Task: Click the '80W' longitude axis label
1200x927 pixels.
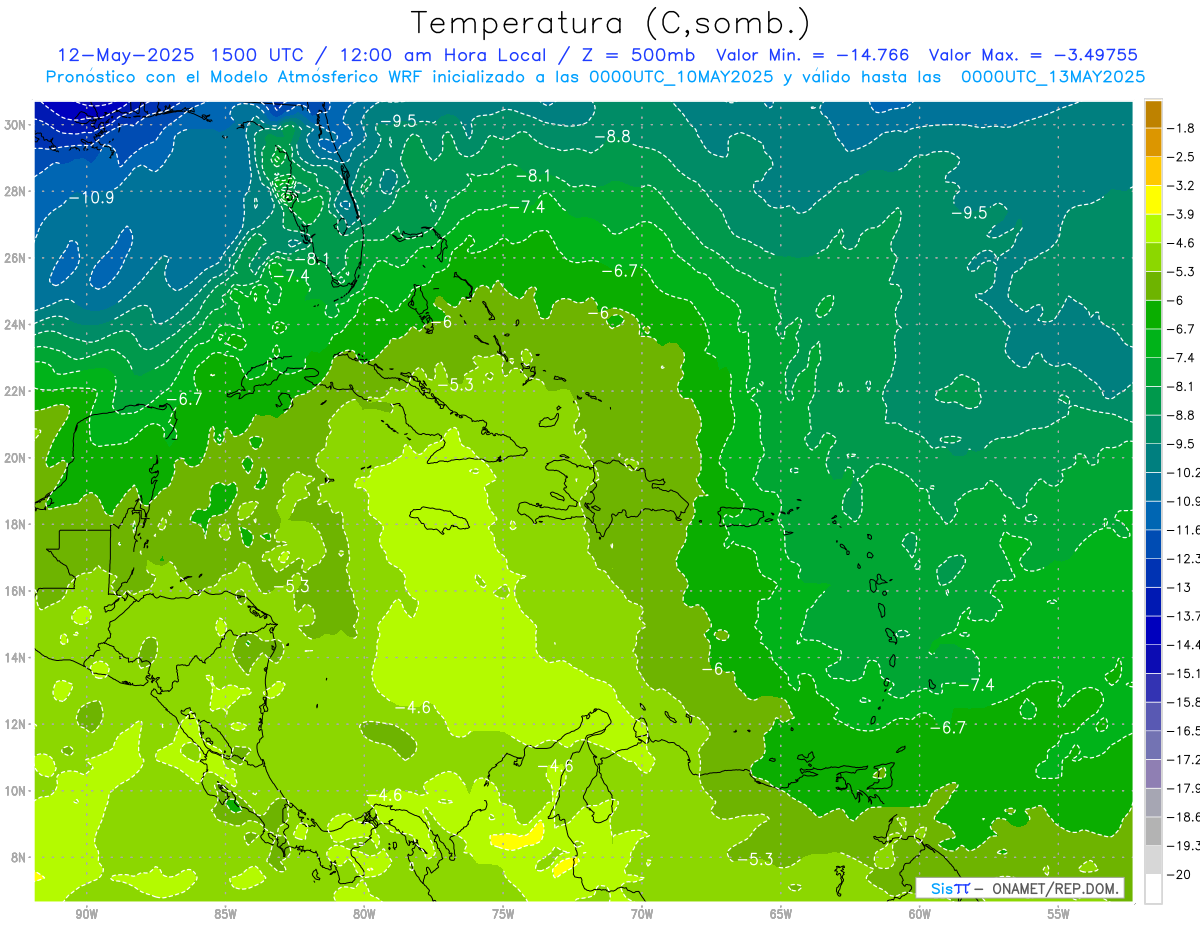Action: (x=364, y=914)
